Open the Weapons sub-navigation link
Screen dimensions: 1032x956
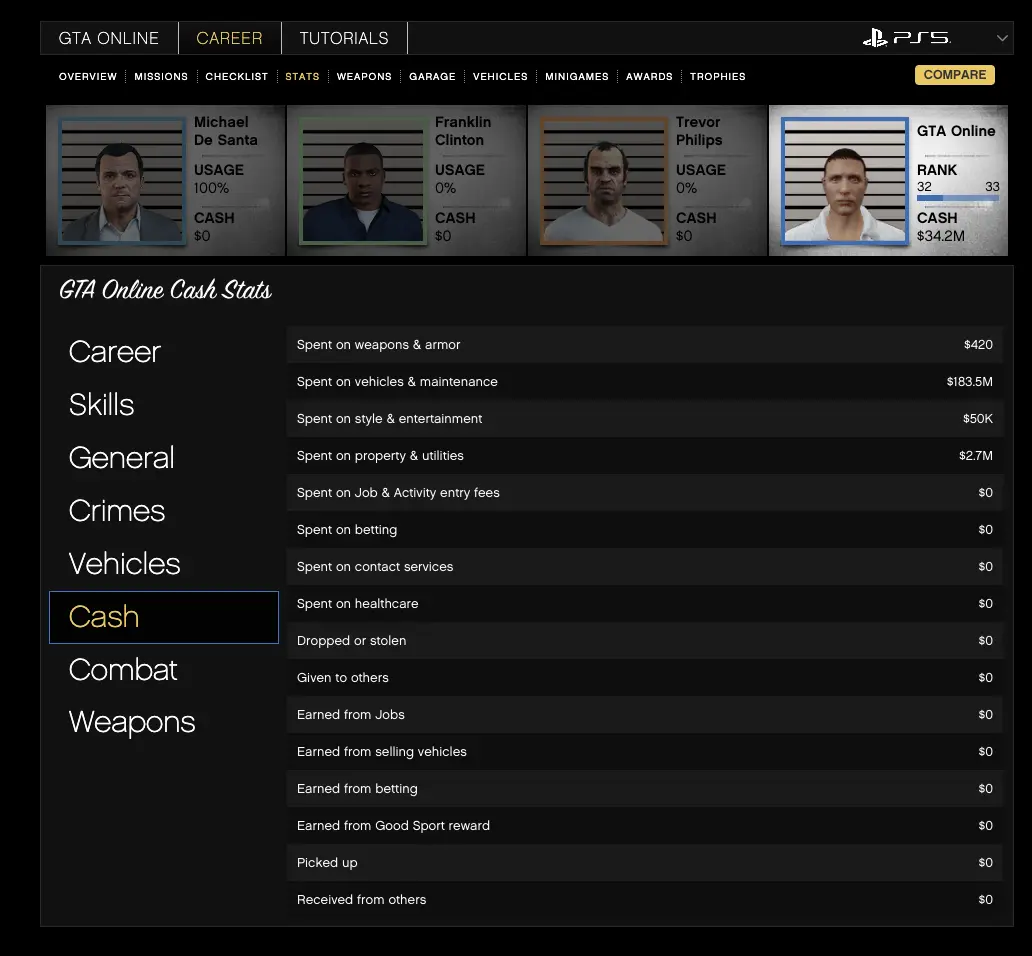coord(364,76)
